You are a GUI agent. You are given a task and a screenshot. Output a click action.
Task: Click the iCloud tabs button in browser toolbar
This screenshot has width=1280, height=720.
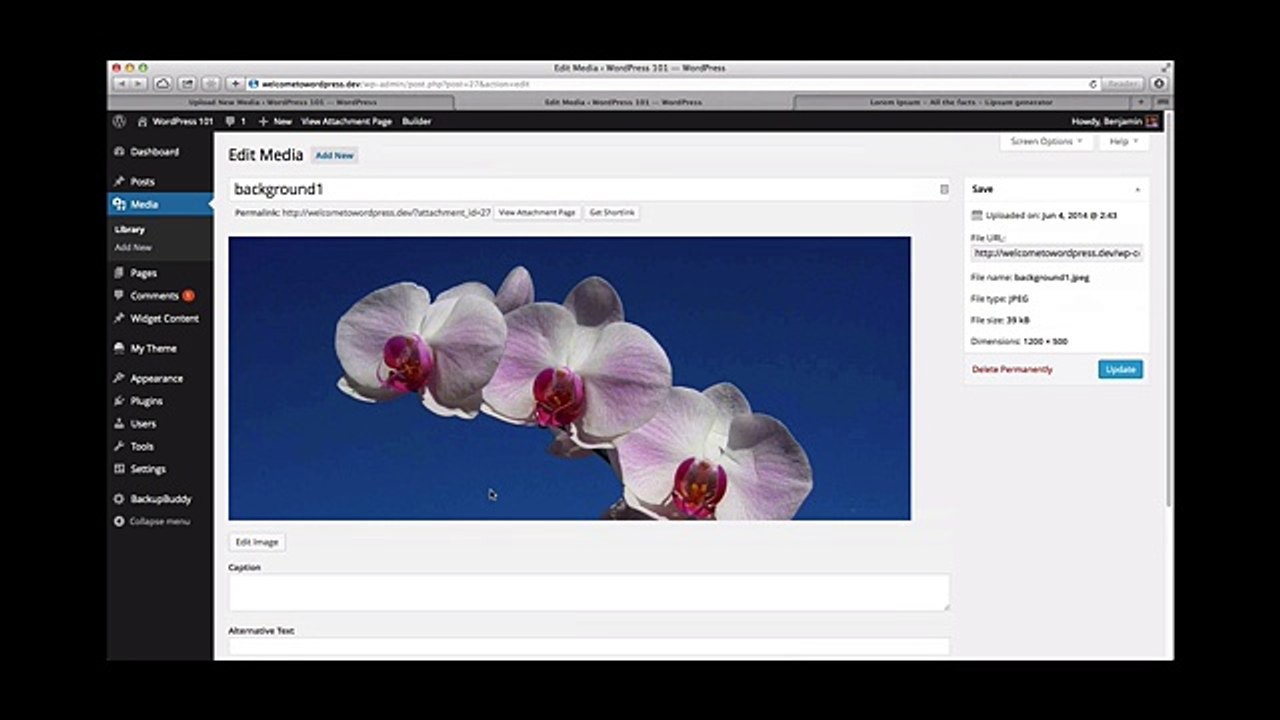(163, 84)
